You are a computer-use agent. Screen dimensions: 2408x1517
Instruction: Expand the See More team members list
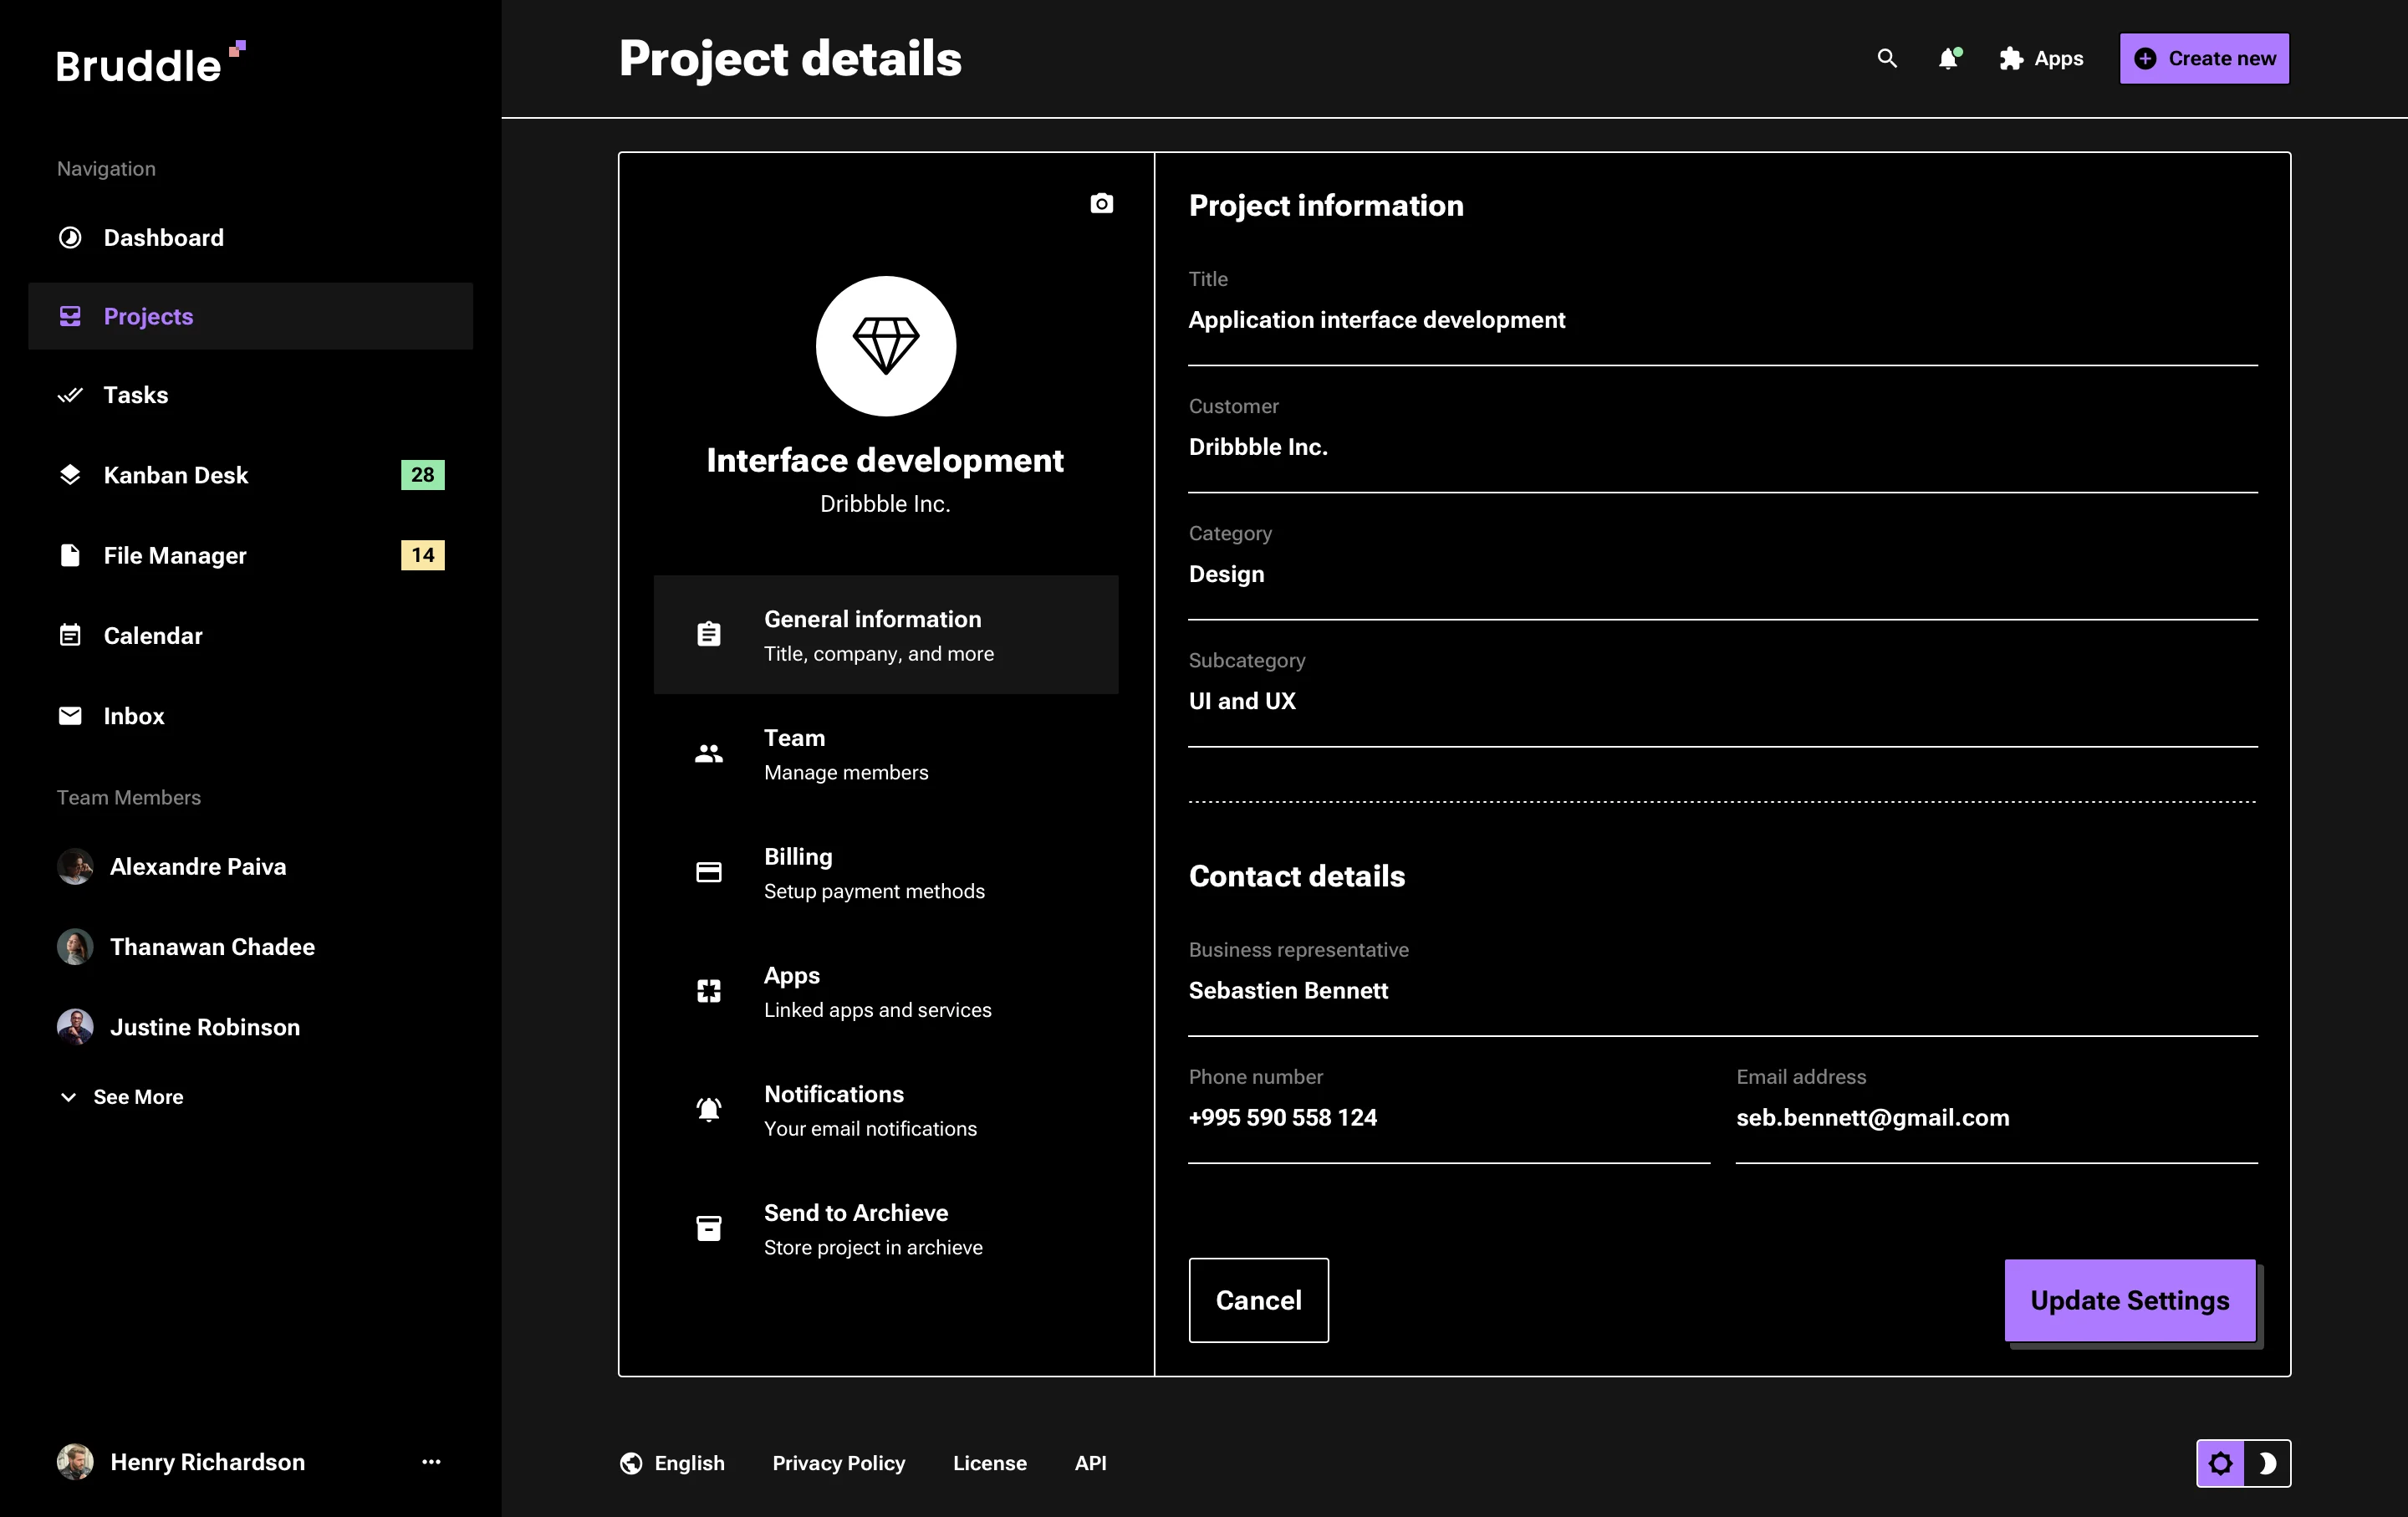tap(121, 1096)
